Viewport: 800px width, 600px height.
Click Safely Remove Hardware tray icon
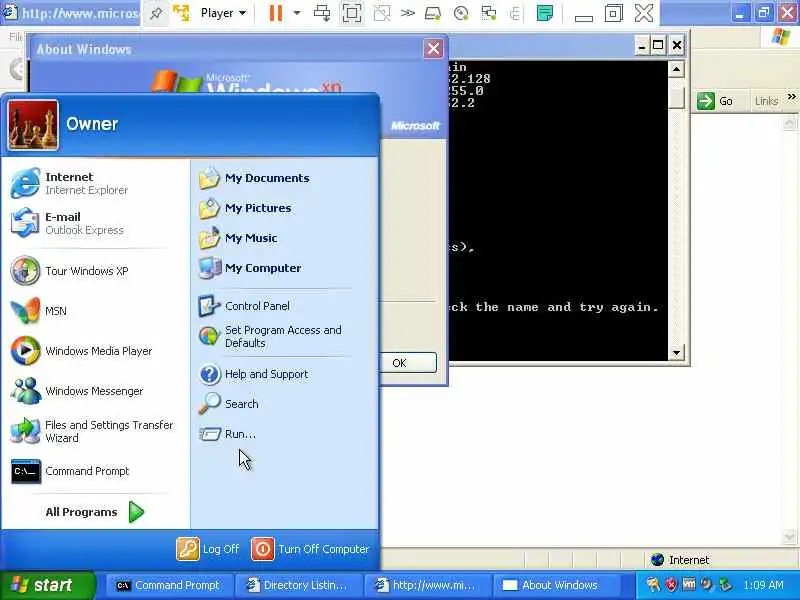[x=724, y=585]
